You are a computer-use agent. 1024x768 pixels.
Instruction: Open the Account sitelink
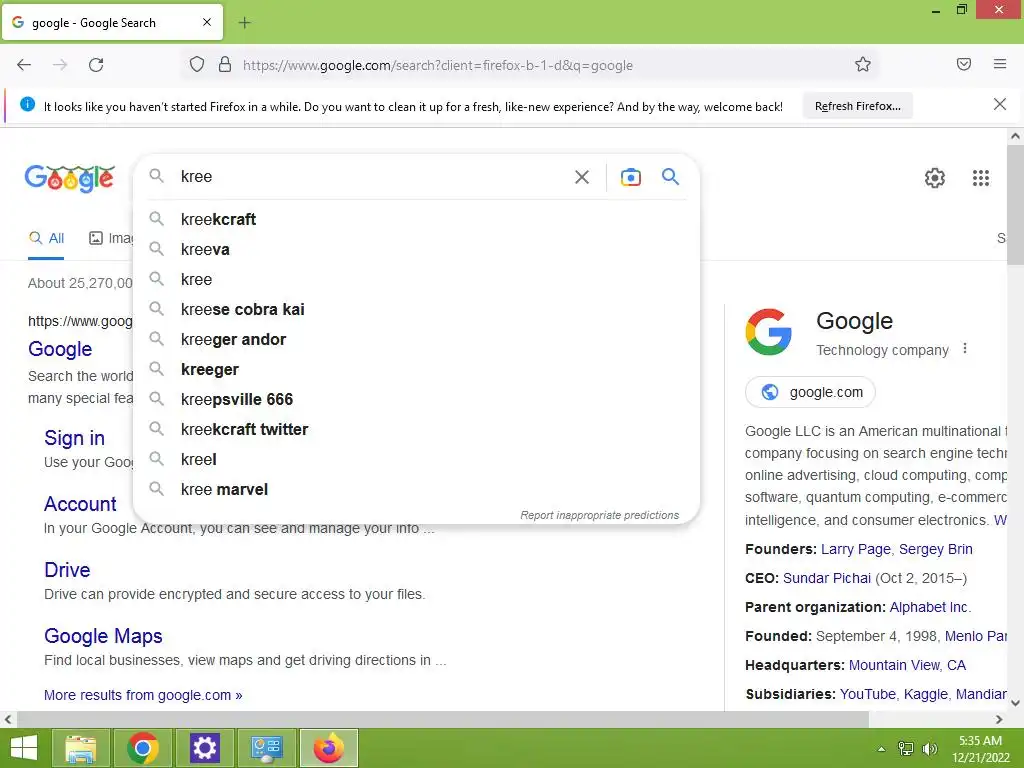coord(80,504)
